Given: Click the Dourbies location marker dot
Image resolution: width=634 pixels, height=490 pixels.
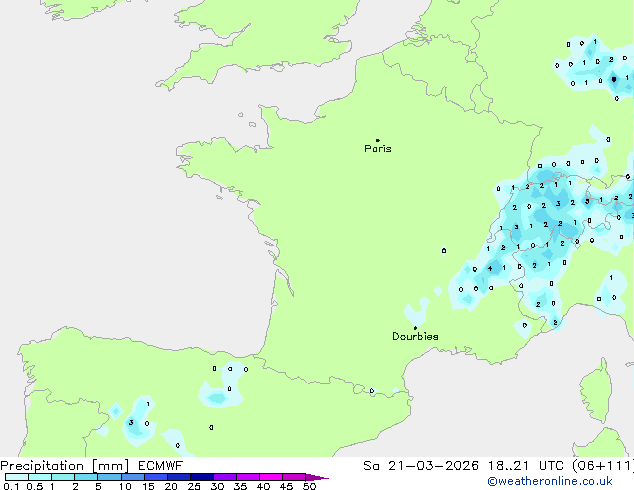Looking at the screenshot, I should (415, 328).
